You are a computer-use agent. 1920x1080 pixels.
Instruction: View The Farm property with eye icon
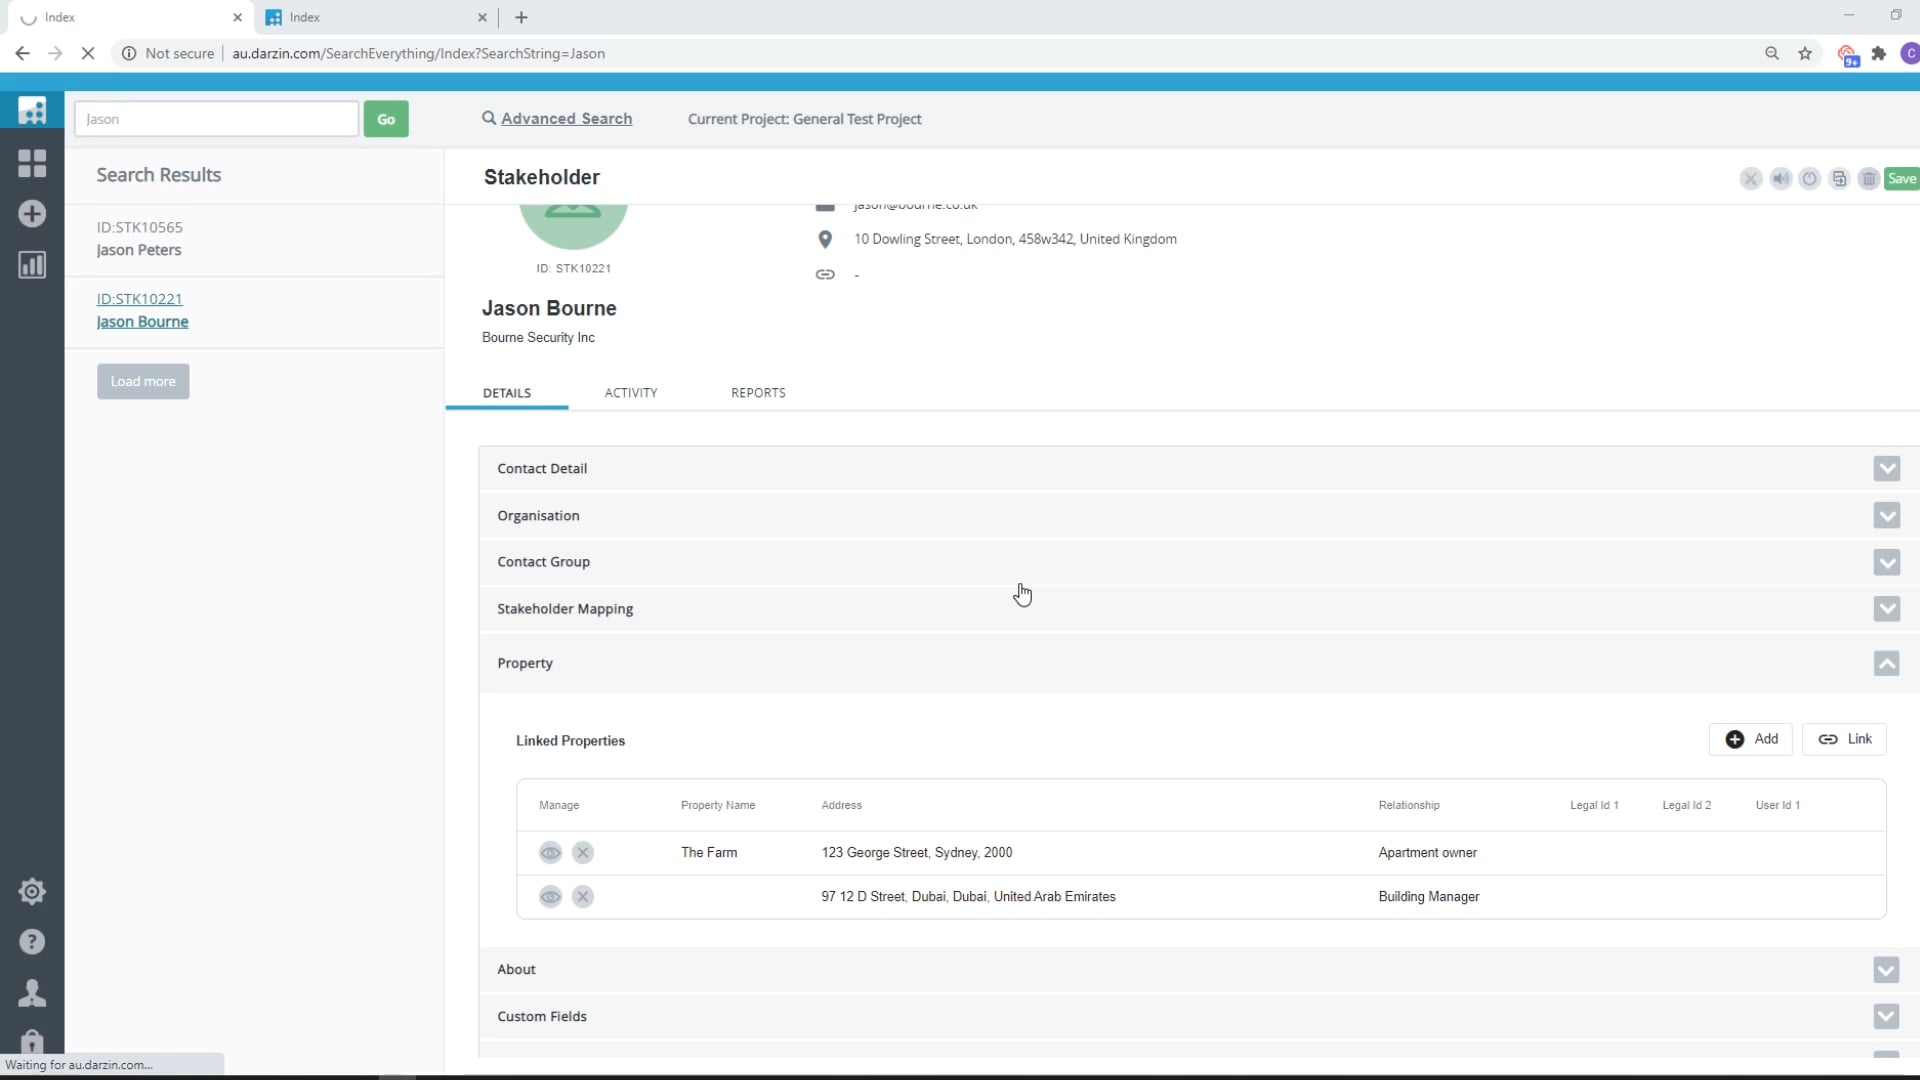(x=550, y=853)
